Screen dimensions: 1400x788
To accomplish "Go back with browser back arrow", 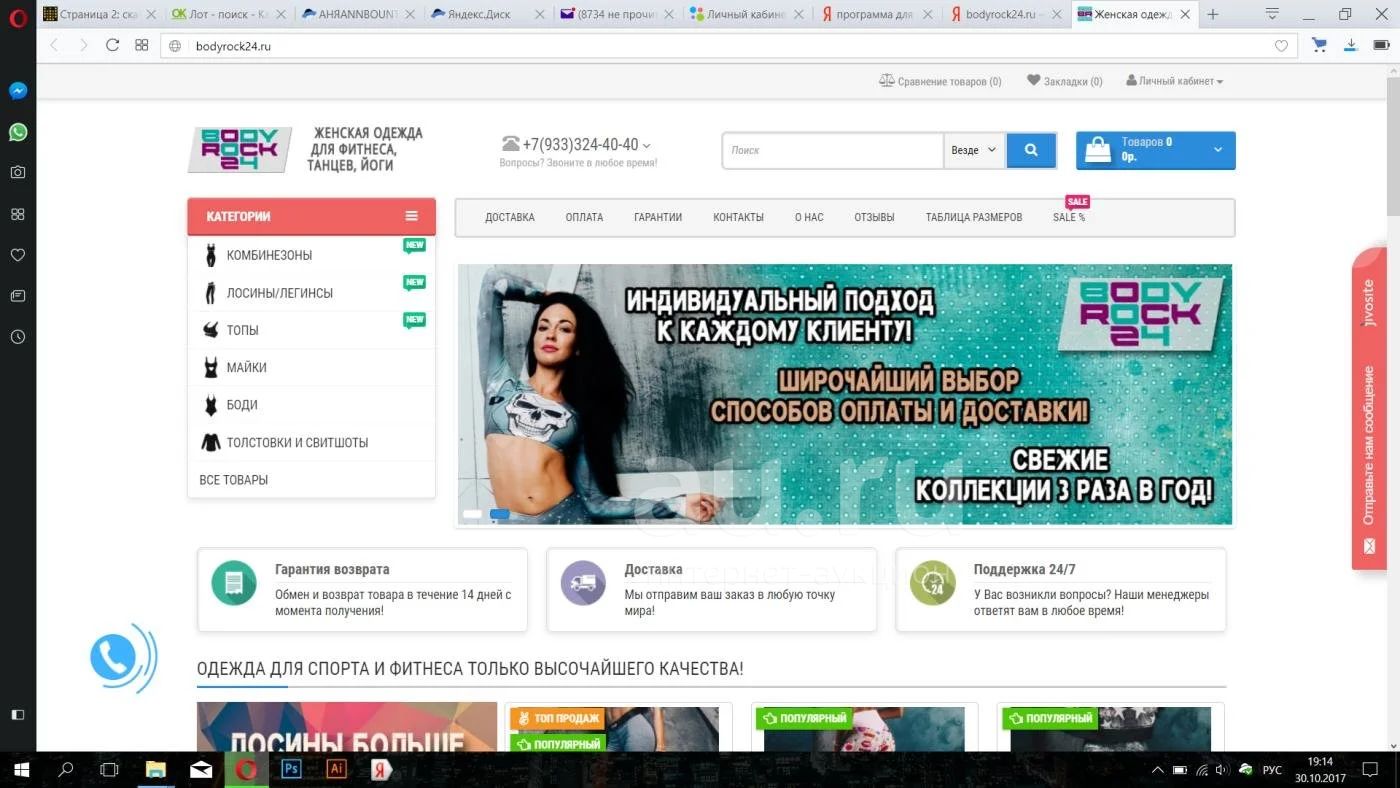I will (54, 46).
